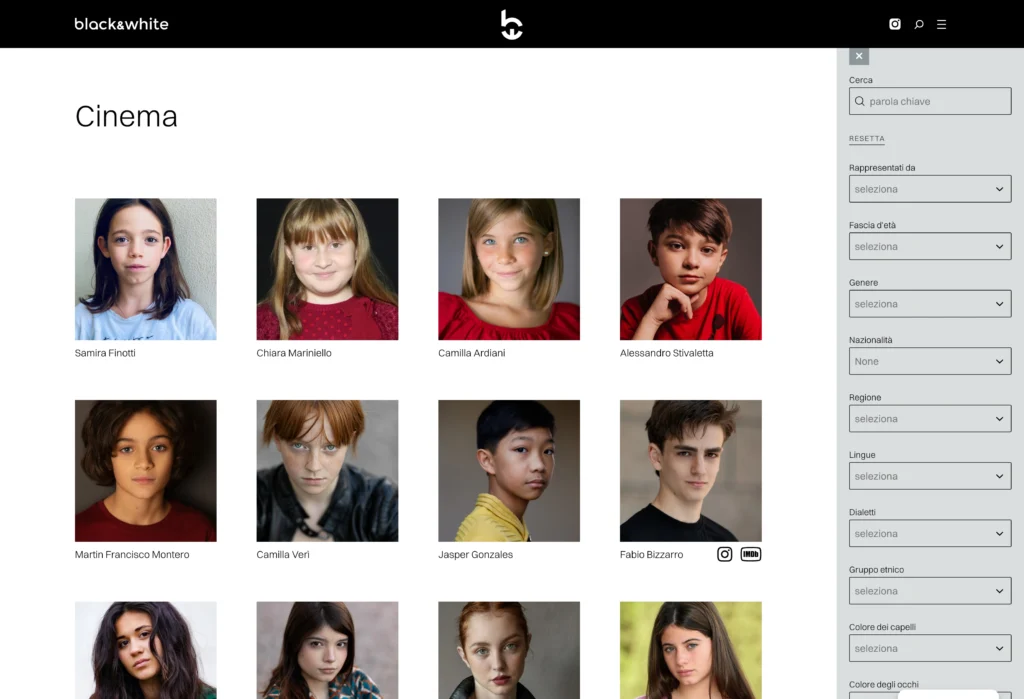Open the hamburger menu icon
This screenshot has height=699, width=1024.
coord(941,24)
